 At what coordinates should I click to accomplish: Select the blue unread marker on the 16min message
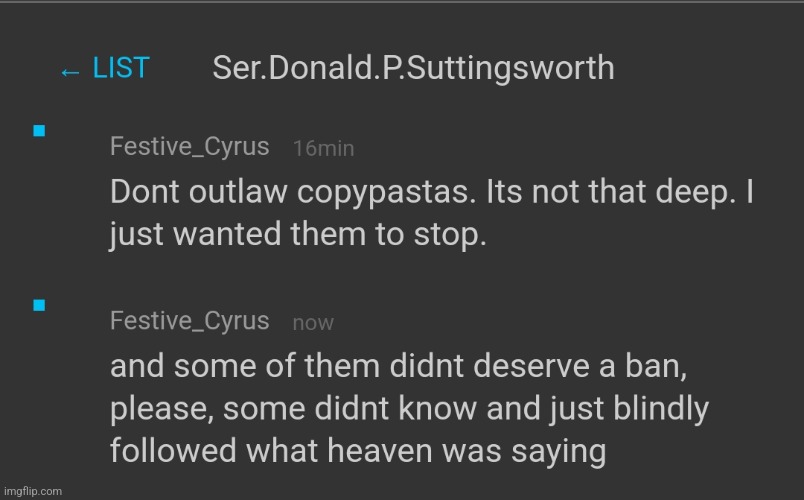pos(39,131)
